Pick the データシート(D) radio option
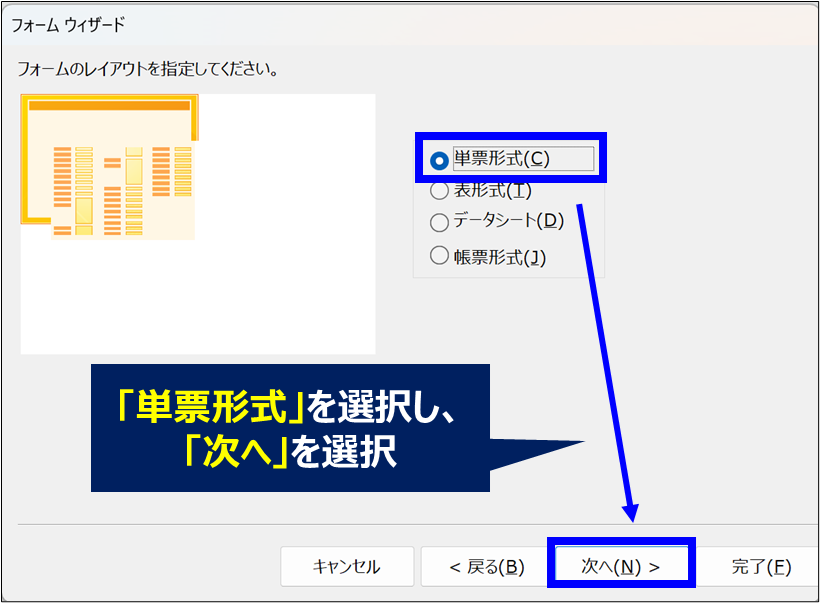The height and width of the screenshot is (603, 820). (438, 222)
